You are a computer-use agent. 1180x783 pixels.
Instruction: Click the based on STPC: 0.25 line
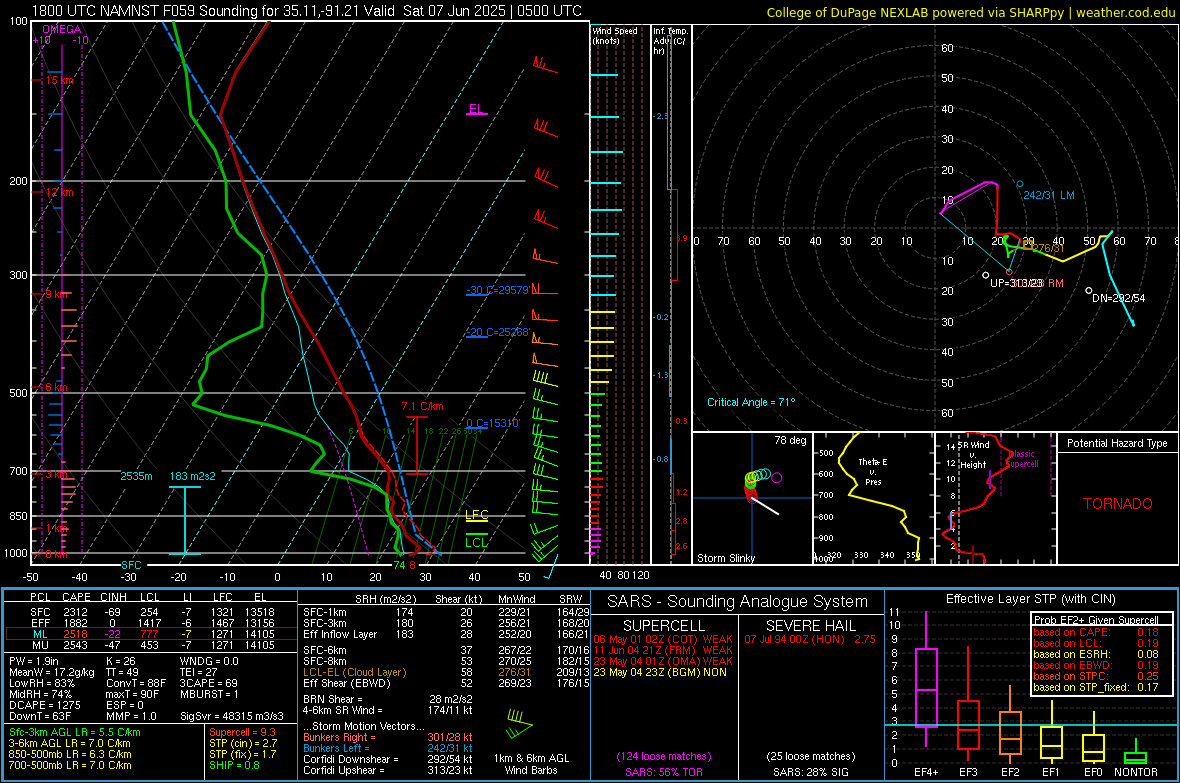point(1096,676)
